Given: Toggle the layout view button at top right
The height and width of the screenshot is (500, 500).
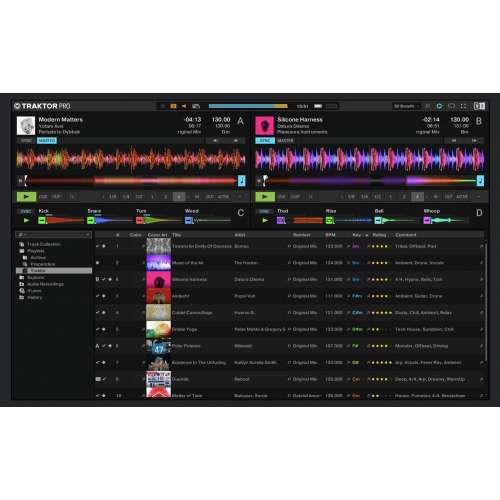Looking at the screenshot, I should [x=480, y=106].
